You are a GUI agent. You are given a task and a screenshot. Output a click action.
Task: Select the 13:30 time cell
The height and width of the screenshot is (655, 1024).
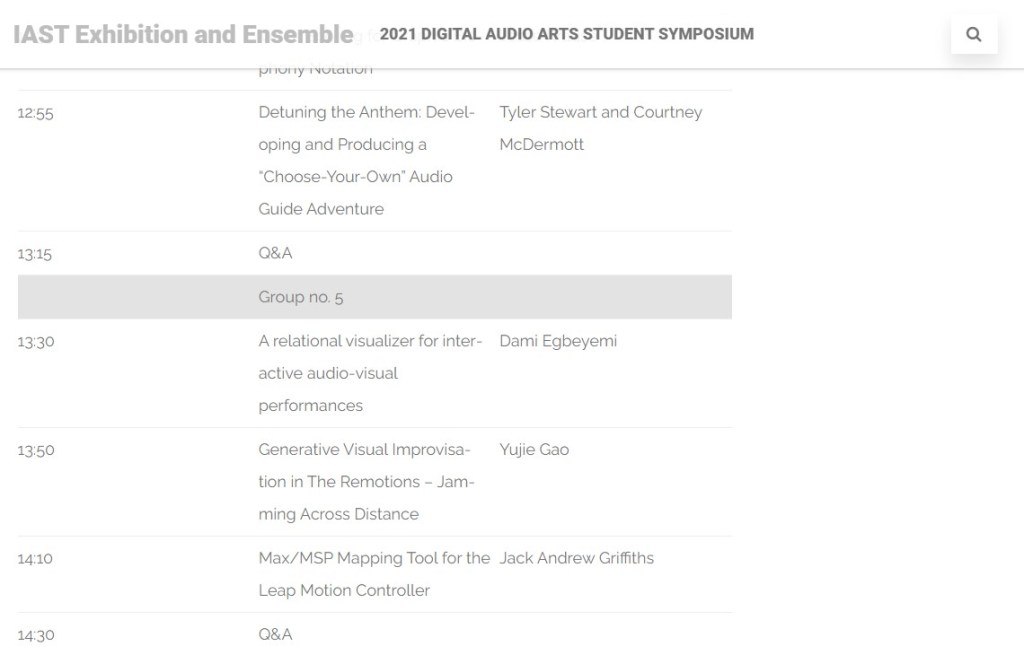coord(36,342)
